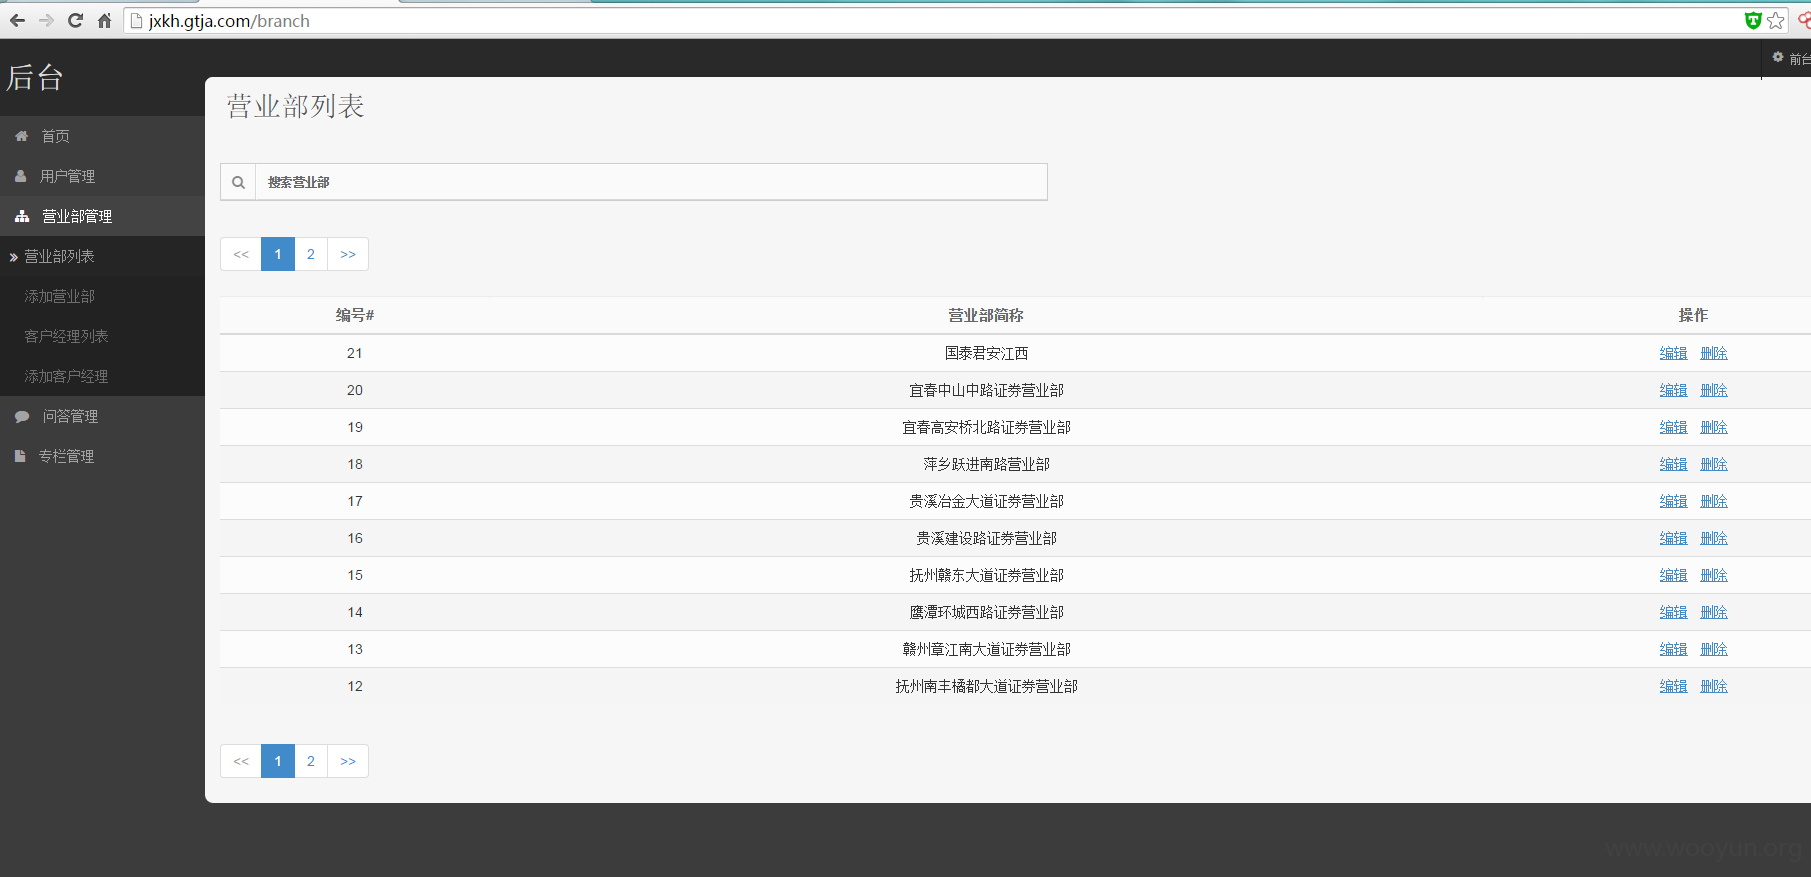Delete 贵溪冶金大道证券营业部
Screen dimensions: 1811x877
tap(1714, 501)
